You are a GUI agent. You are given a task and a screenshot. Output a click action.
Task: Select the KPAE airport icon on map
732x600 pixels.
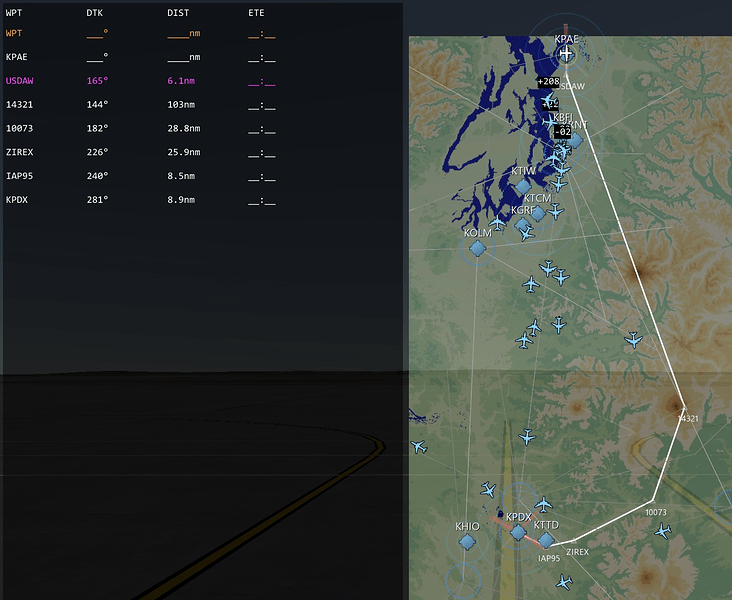[566, 54]
